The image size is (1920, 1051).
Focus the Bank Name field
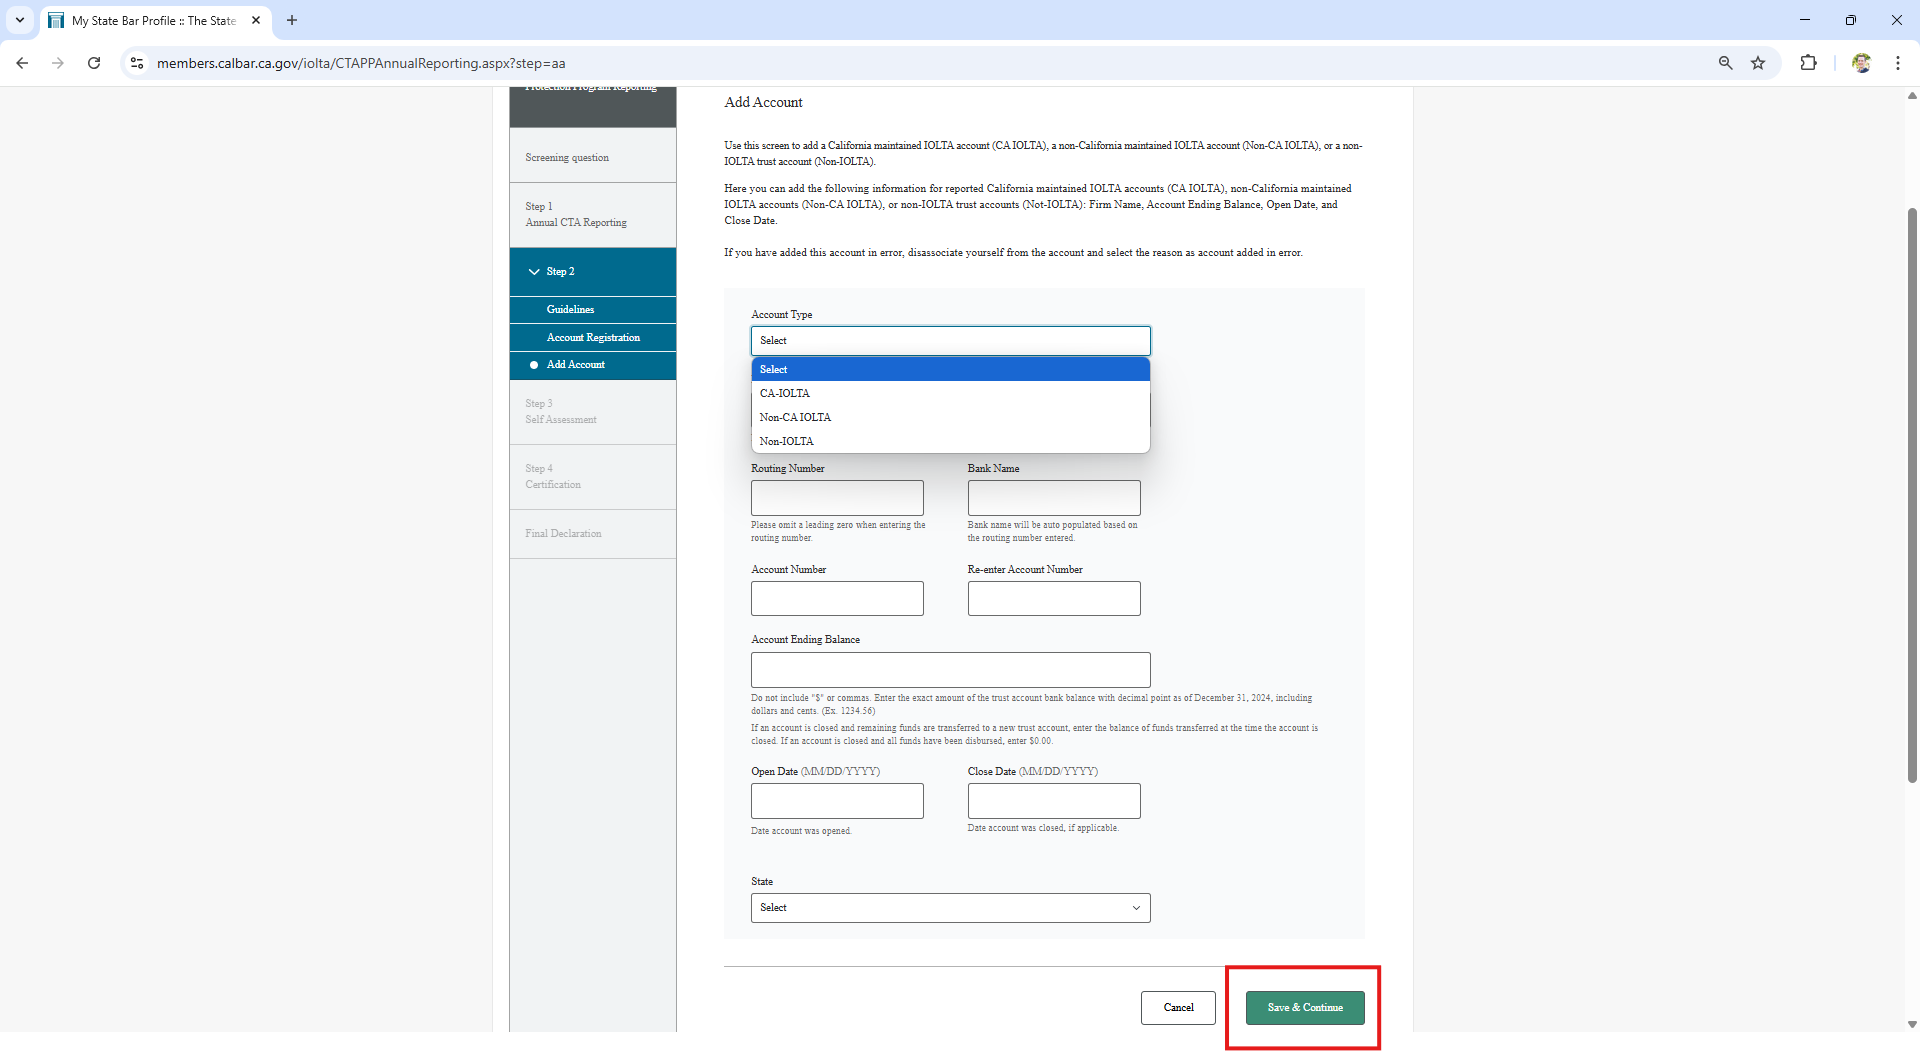1054,498
